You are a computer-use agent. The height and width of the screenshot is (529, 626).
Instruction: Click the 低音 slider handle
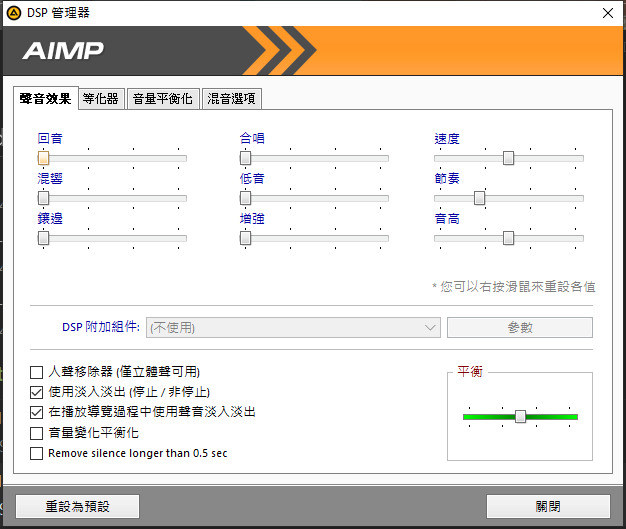coord(246,198)
